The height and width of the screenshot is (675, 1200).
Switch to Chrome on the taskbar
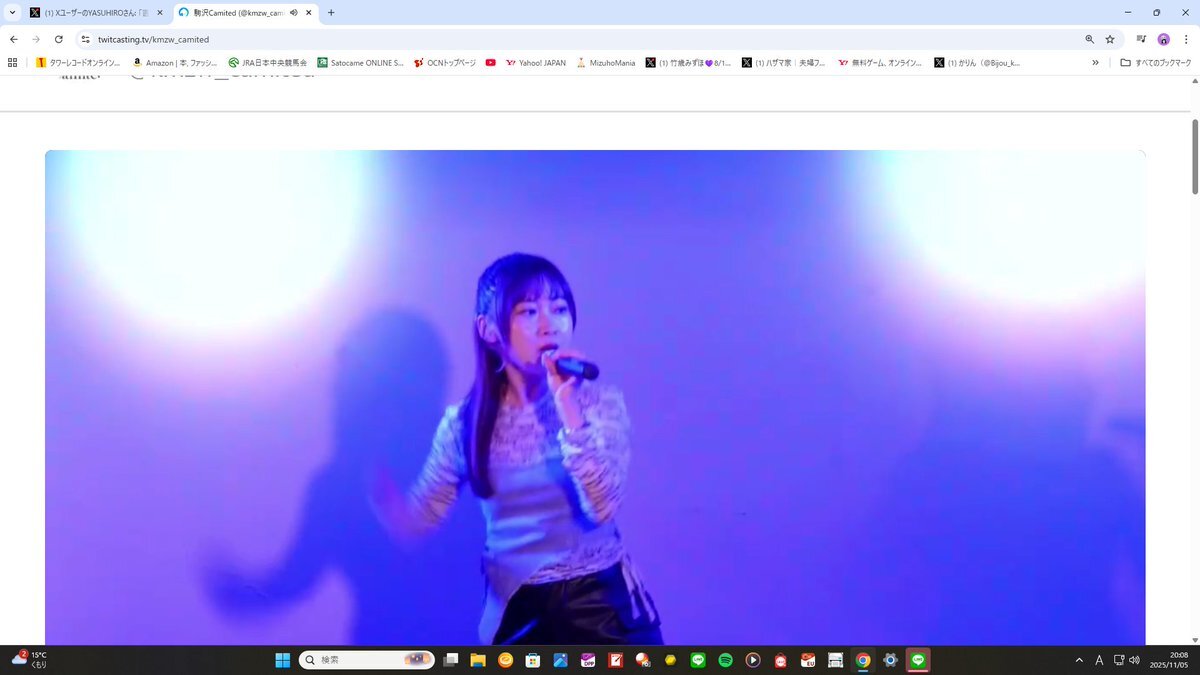click(862, 660)
